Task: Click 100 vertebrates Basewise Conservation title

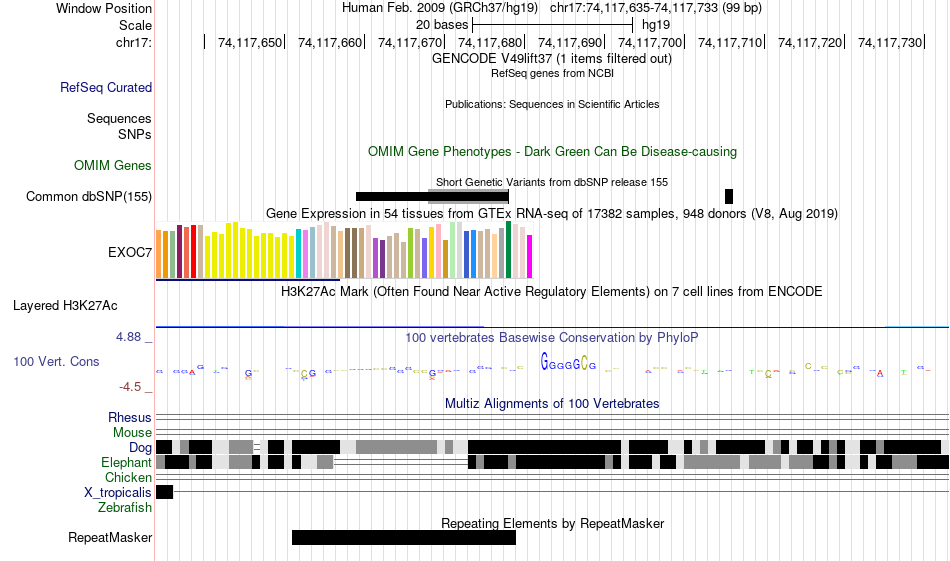Action: 552,337
